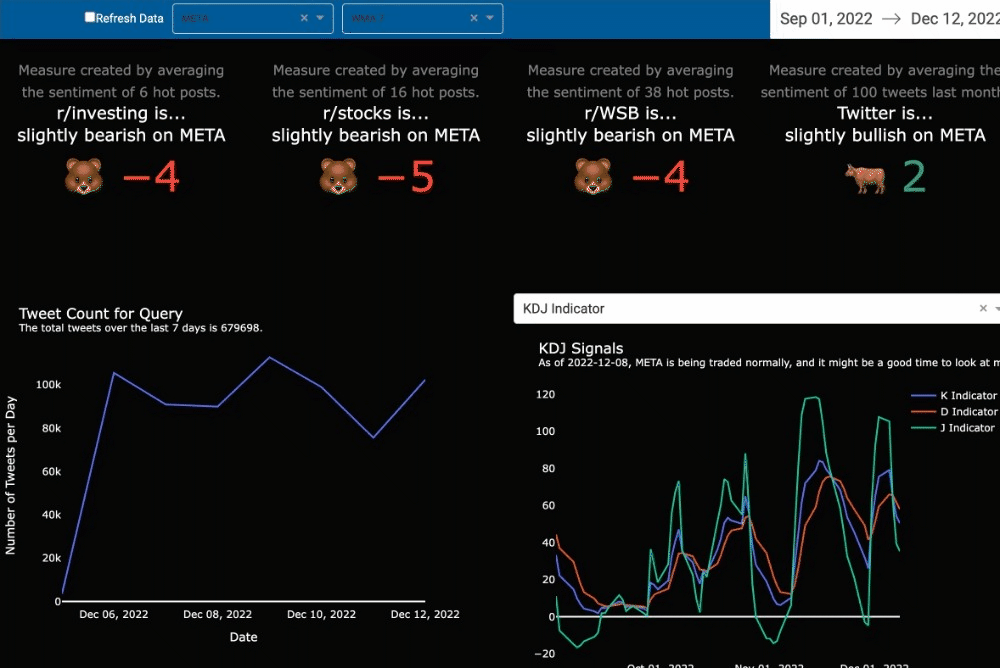Click the r/stocks bear emoji
The width and height of the screenshot is (1000, 668).
(x=338, y=176)
